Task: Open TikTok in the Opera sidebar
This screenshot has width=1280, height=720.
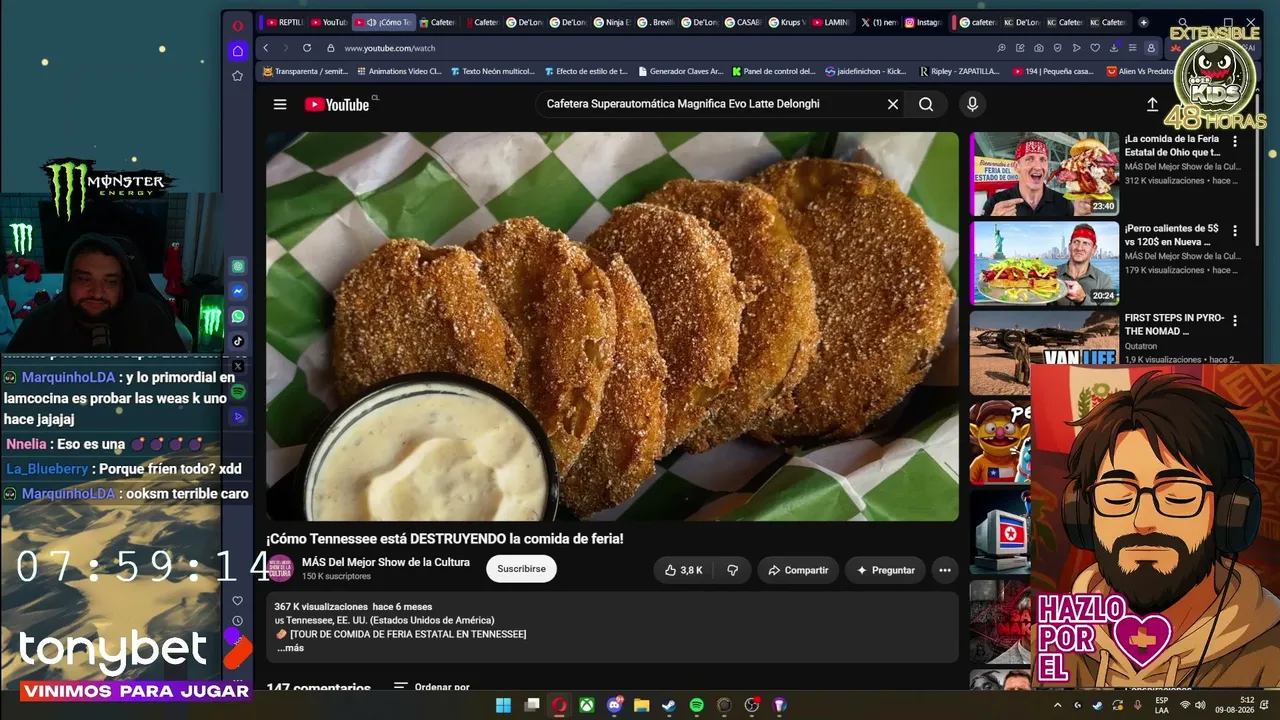Action: pos(238,341)
